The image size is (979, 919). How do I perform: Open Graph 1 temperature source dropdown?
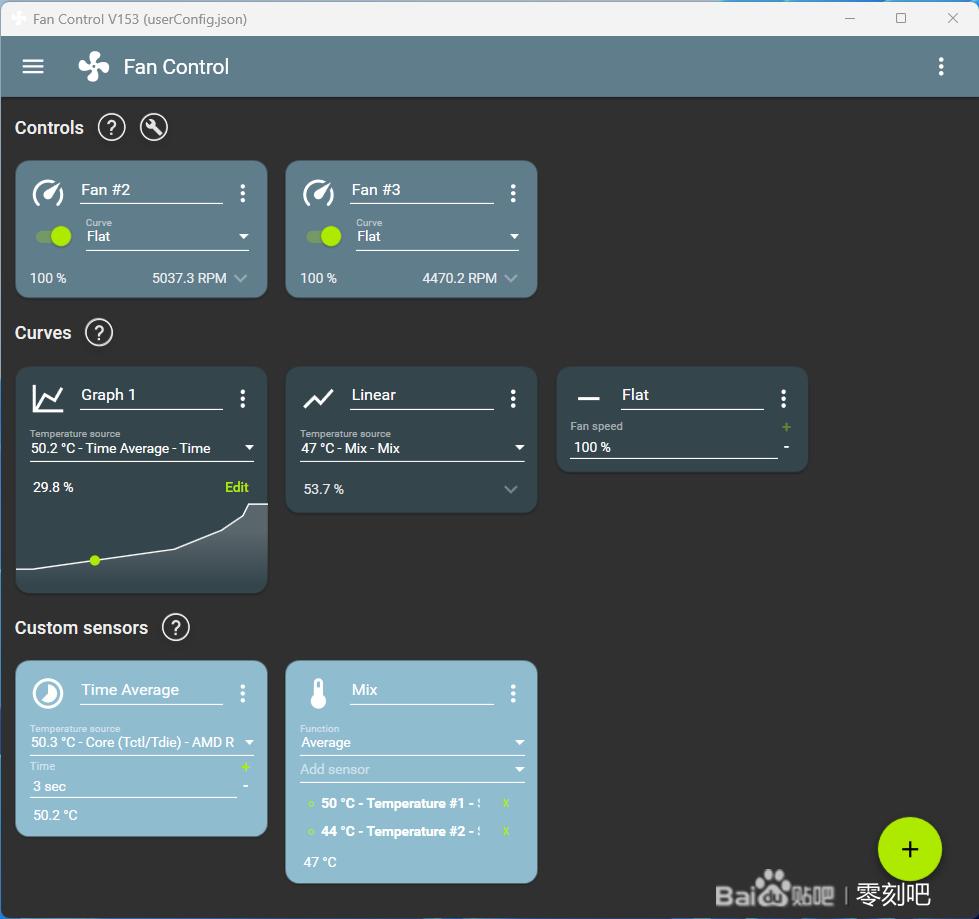point(142,448)
